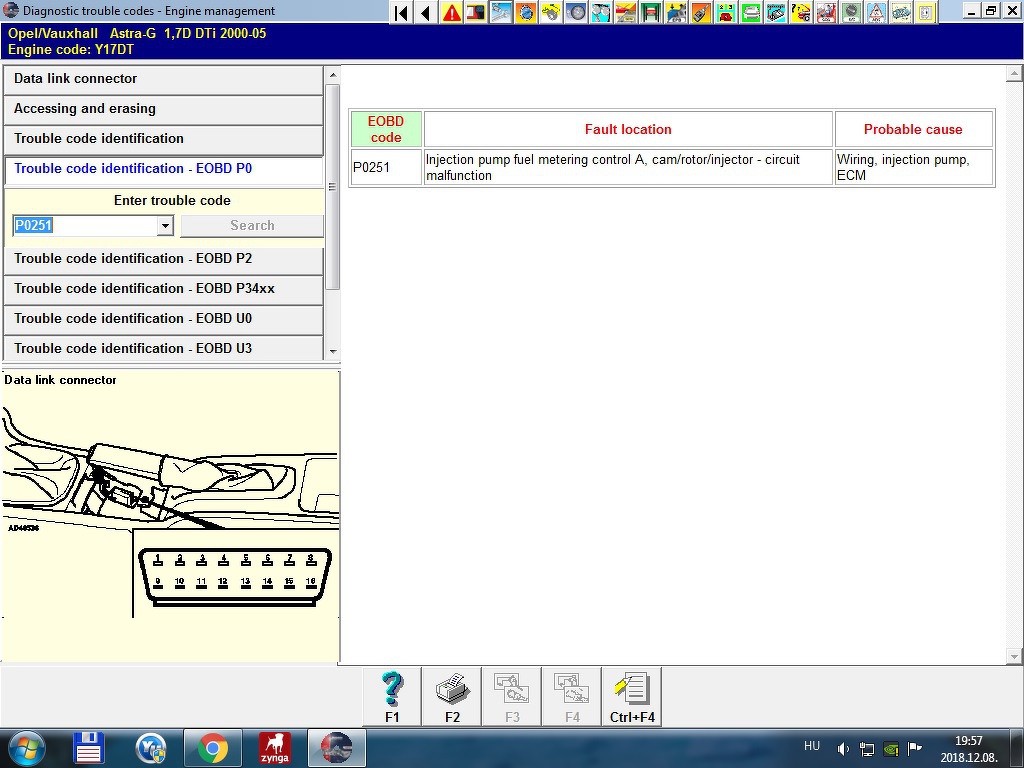Open vehicle selection red-black toolbar icon
This screenshot has width=1024, height=768.
coord(476,12)
